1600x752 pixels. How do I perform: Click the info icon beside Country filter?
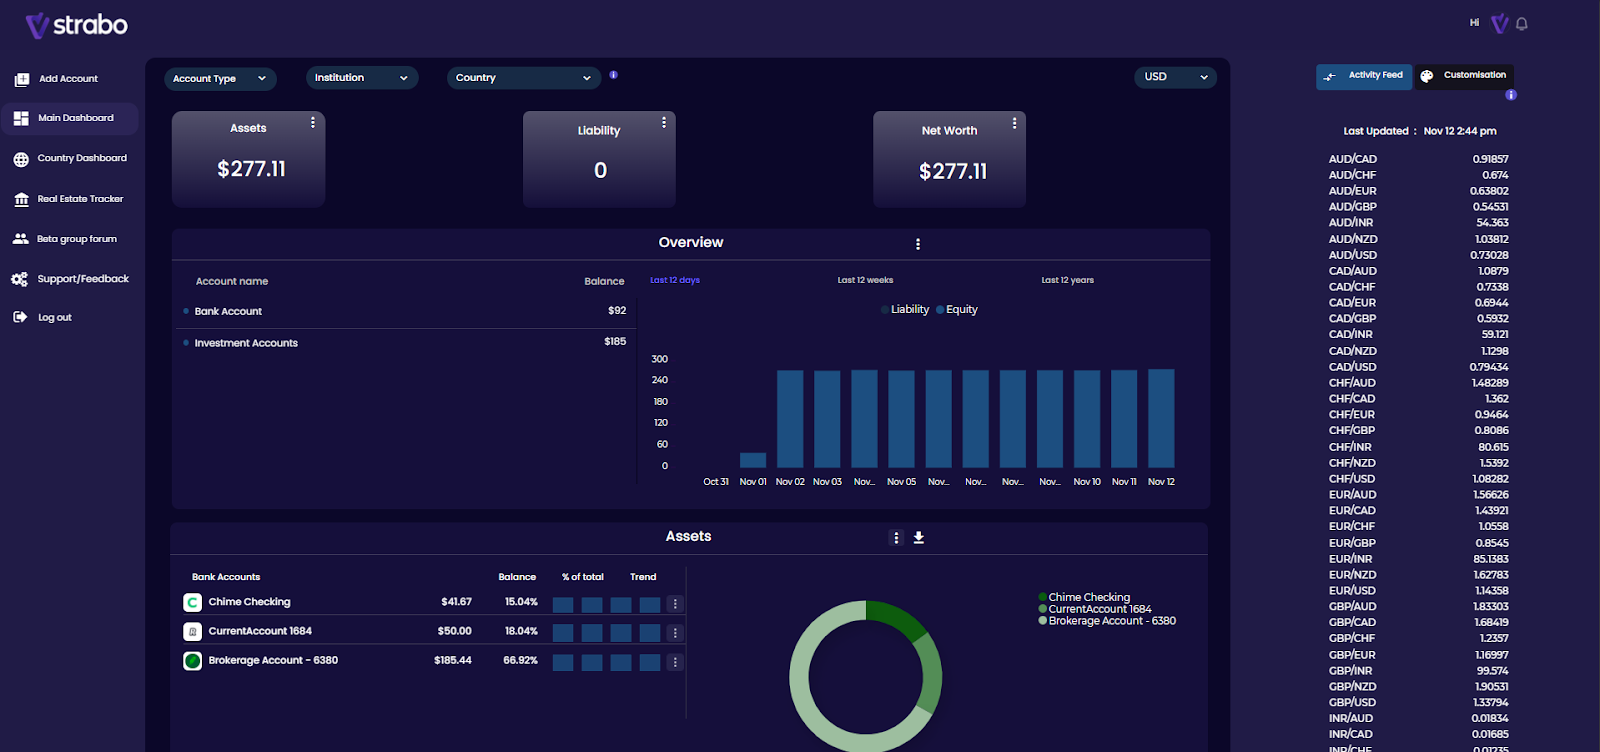pyautogui.click(x=613, y=75)
